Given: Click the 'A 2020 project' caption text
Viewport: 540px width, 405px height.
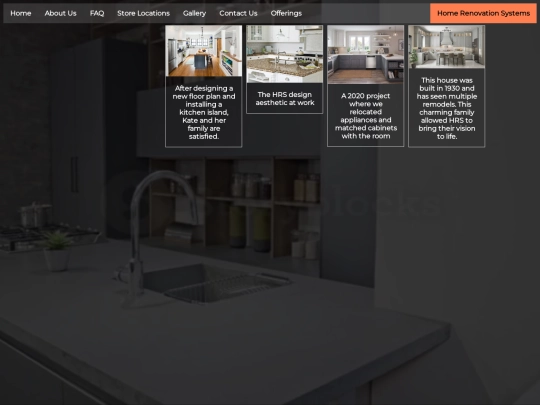Looking at the screenshot, I should tap(366, 116).
